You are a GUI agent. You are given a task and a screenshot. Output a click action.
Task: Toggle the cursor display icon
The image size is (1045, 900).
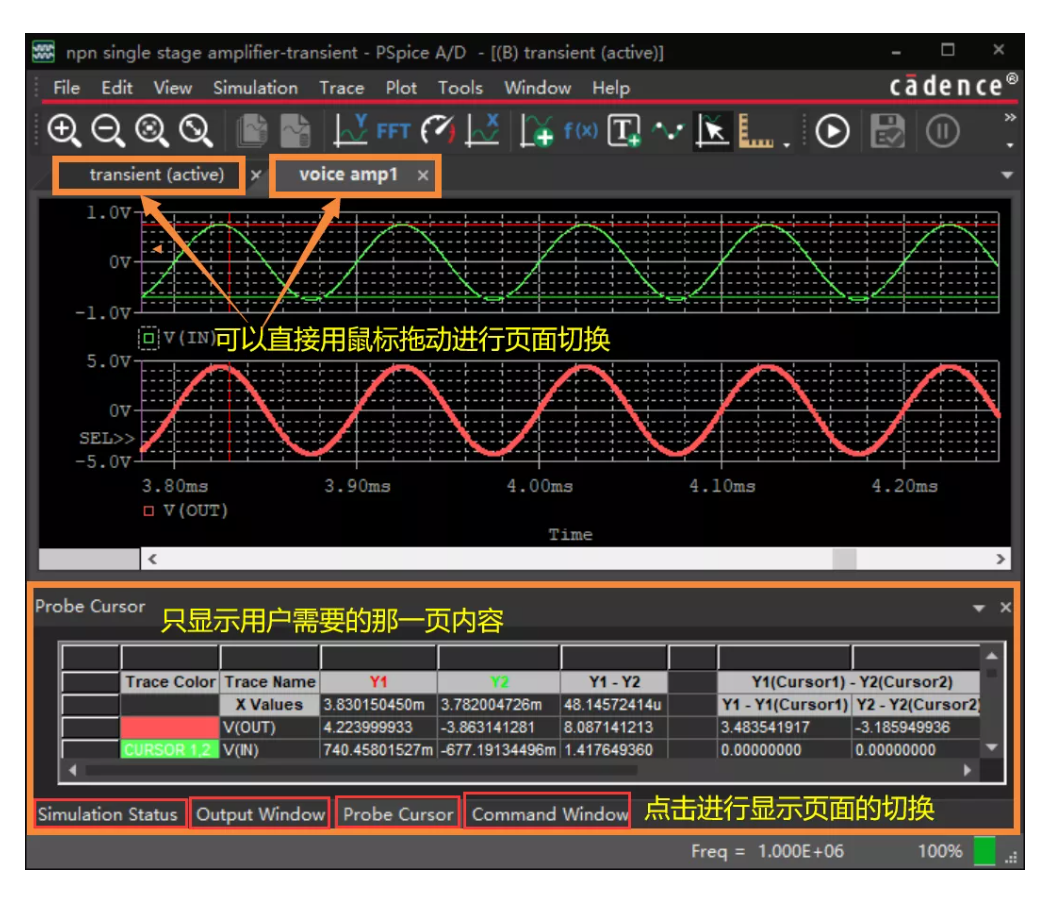[712, 130]
